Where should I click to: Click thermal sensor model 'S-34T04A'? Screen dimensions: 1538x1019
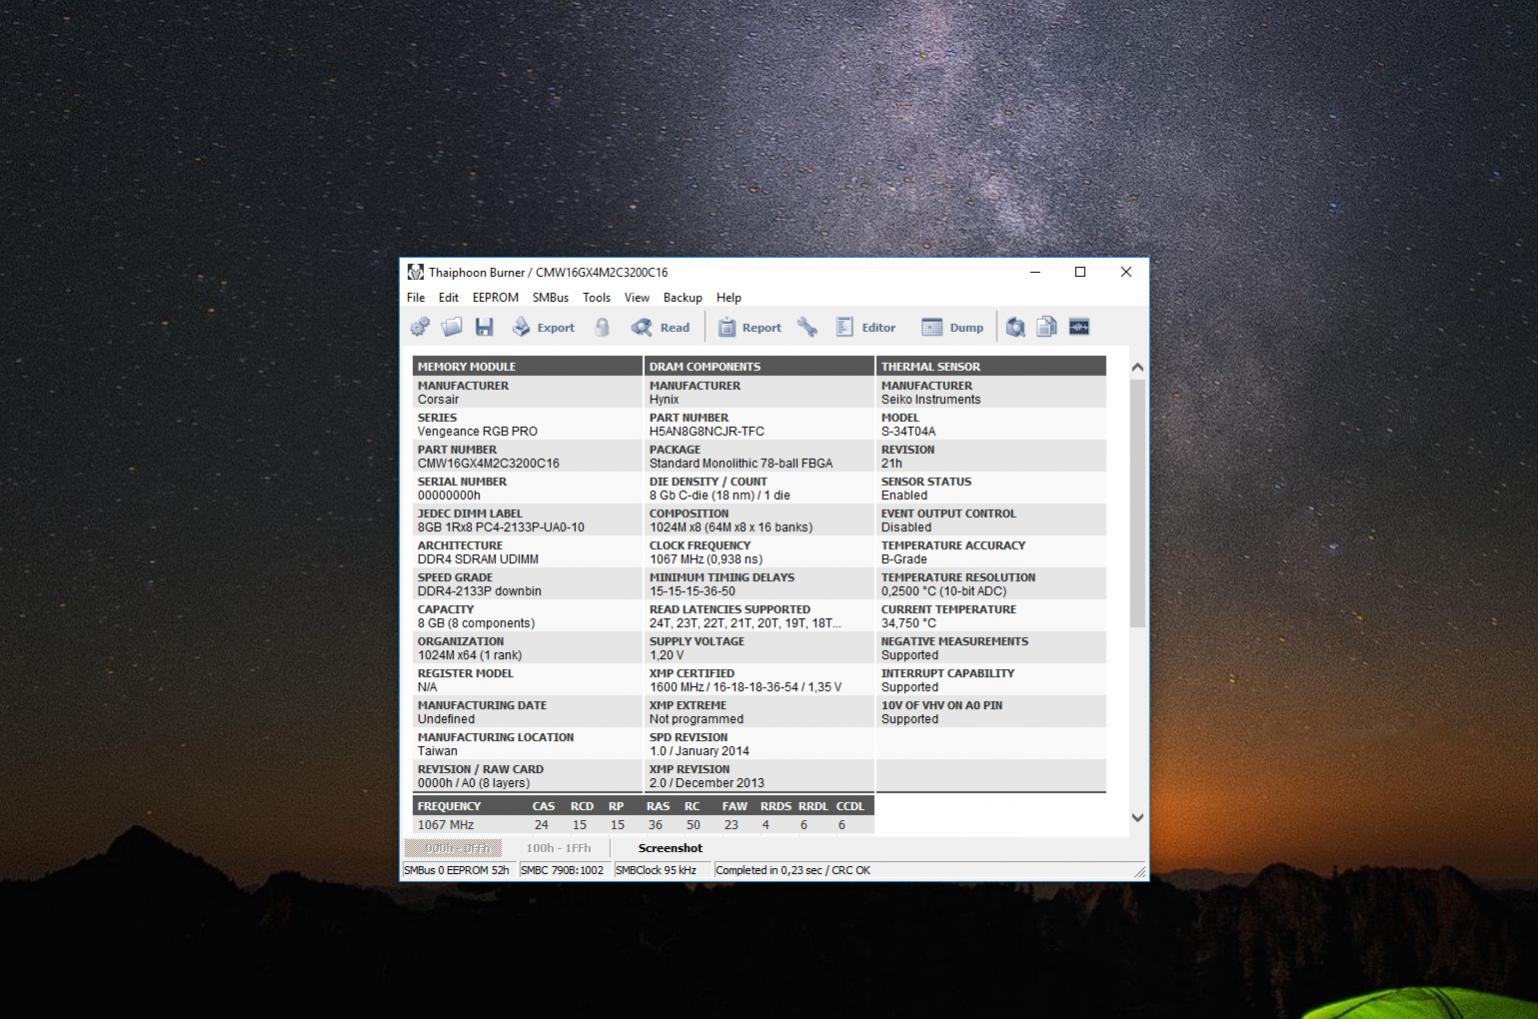[908, 431]
